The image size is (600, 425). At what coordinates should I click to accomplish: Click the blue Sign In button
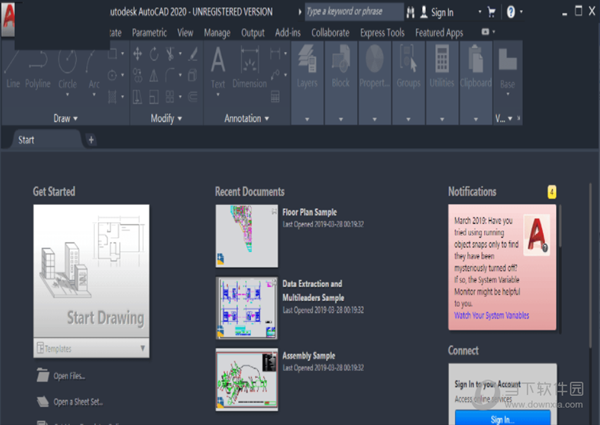(x=502, y=418)
